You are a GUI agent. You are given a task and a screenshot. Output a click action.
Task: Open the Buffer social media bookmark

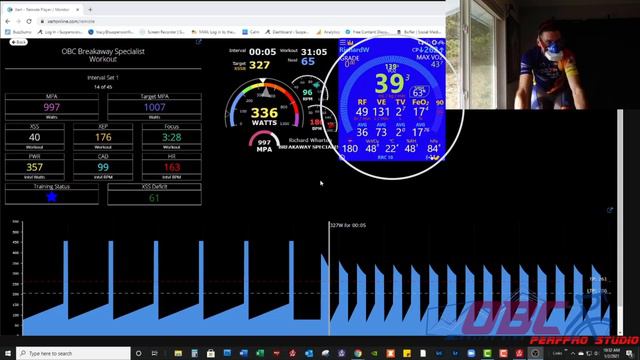(x=419, y=32)
